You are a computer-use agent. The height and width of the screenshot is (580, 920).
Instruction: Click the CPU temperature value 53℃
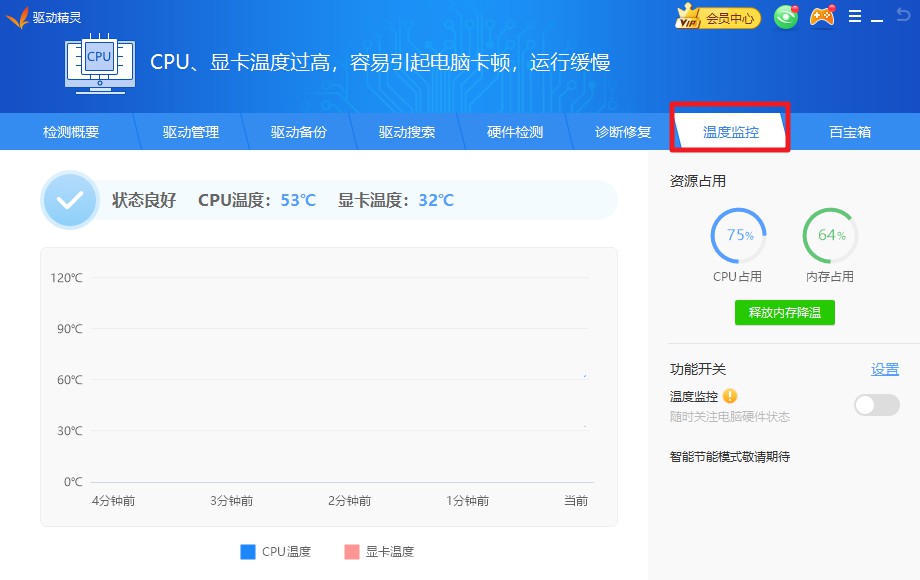click(298, 200)
